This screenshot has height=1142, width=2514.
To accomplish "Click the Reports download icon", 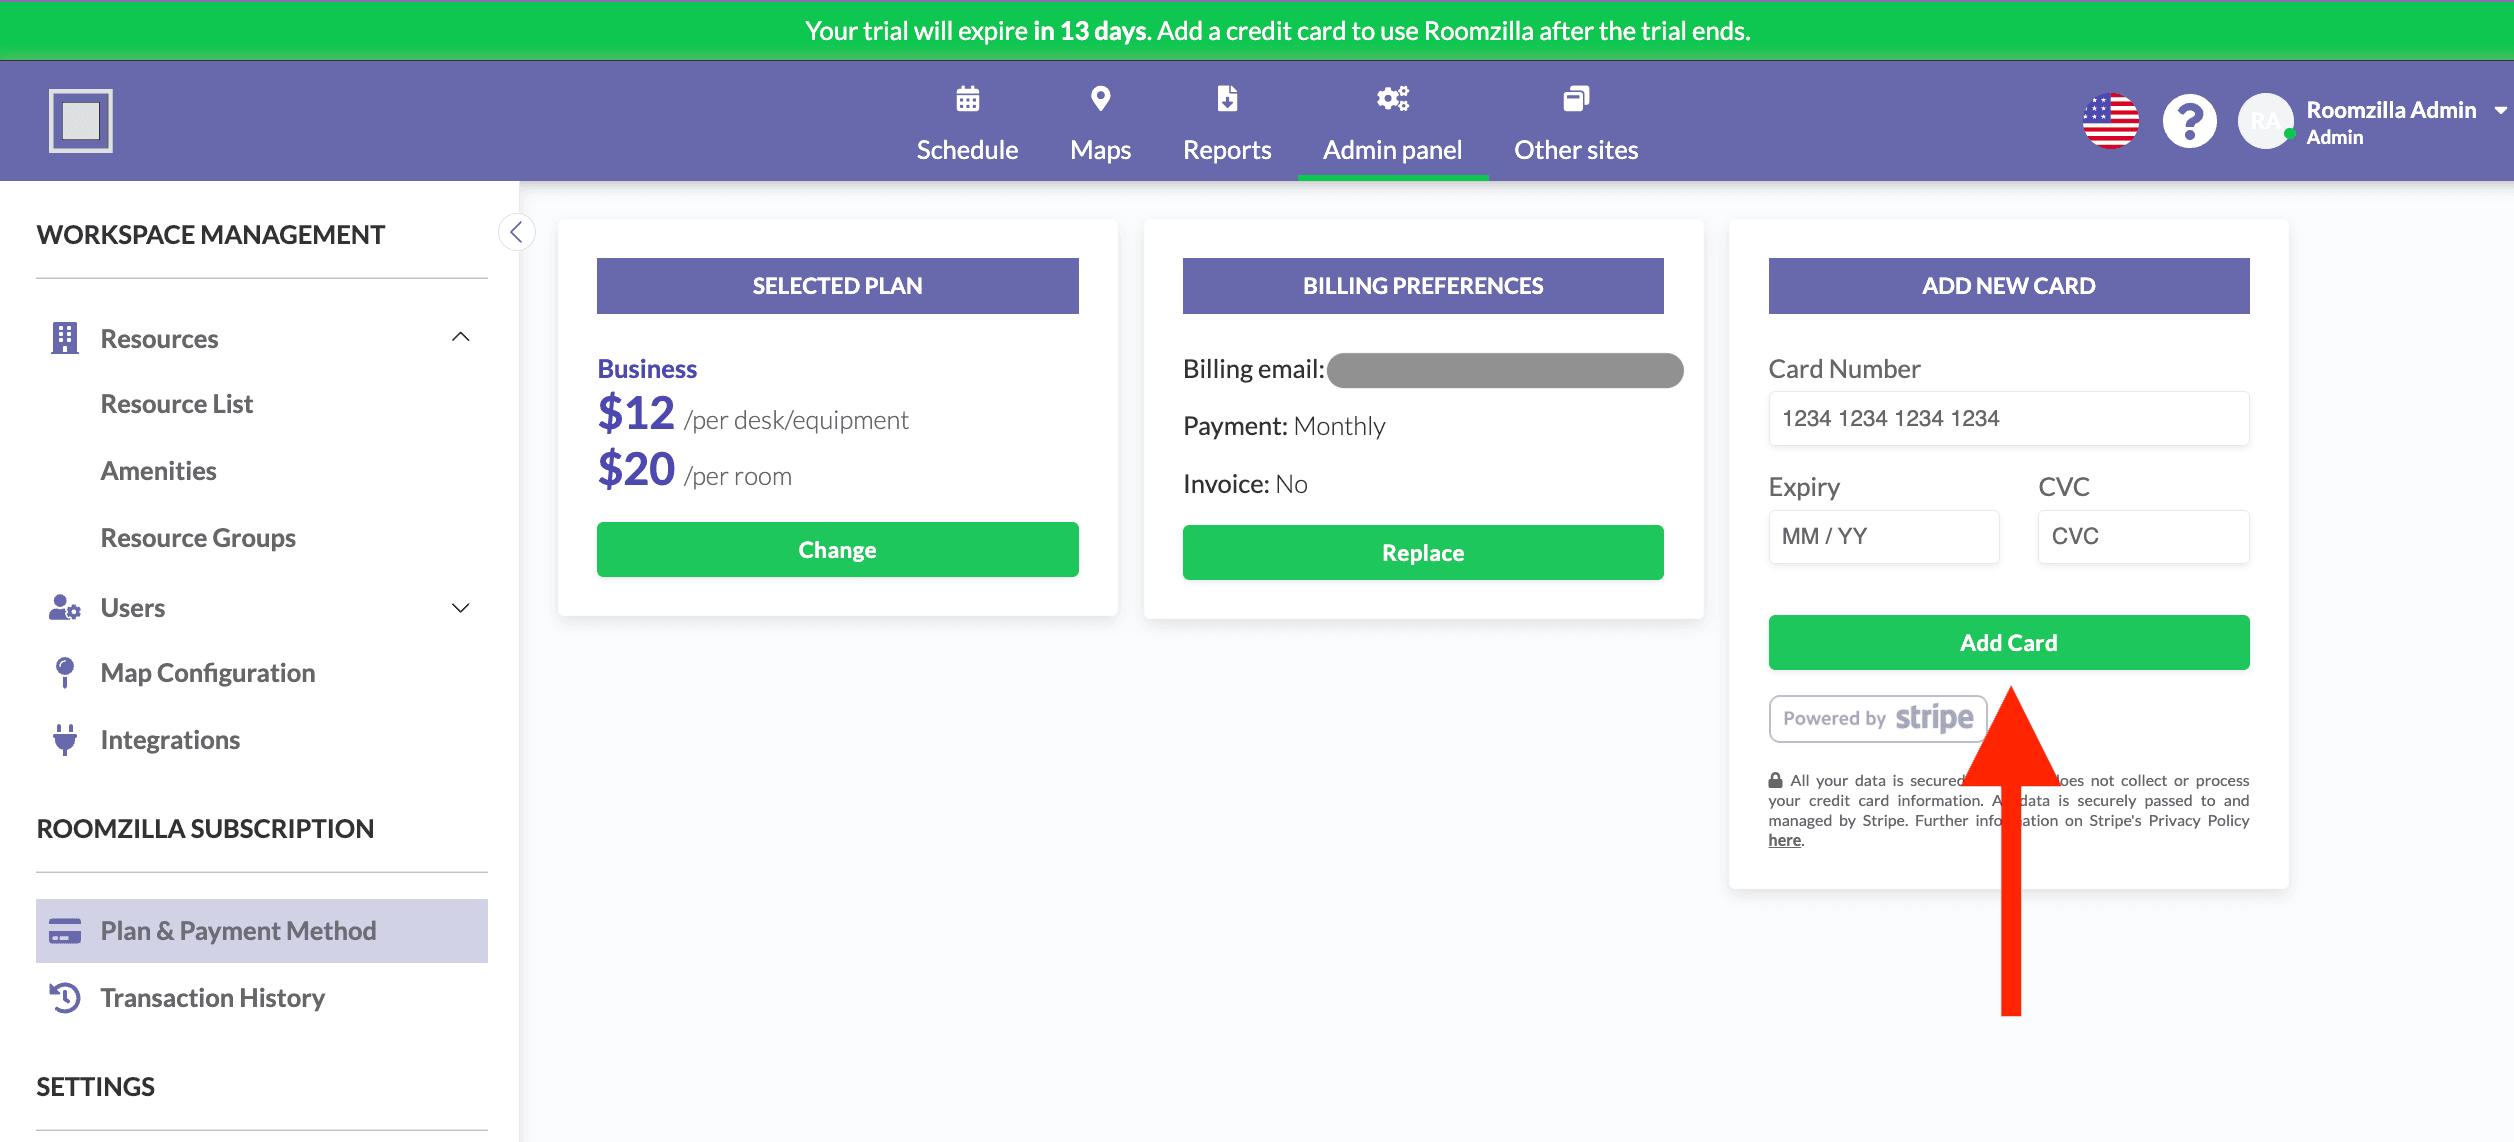I will click(x=1227, y=99).
